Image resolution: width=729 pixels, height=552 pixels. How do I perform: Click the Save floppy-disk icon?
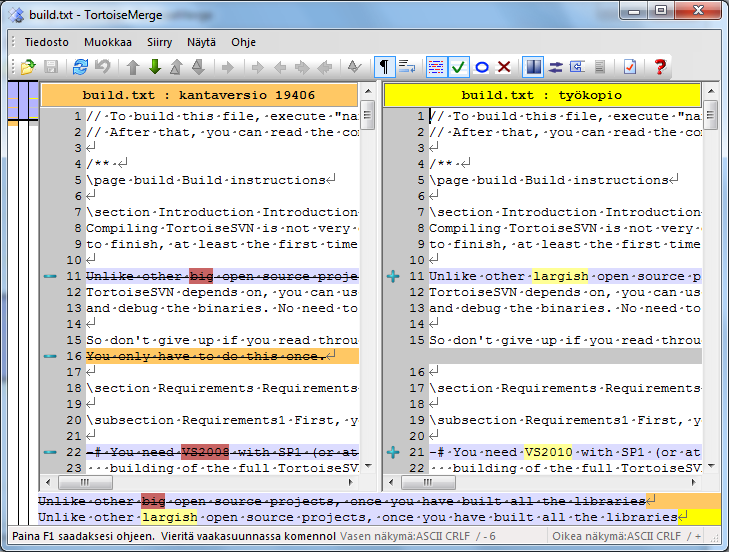click(51, 67)
